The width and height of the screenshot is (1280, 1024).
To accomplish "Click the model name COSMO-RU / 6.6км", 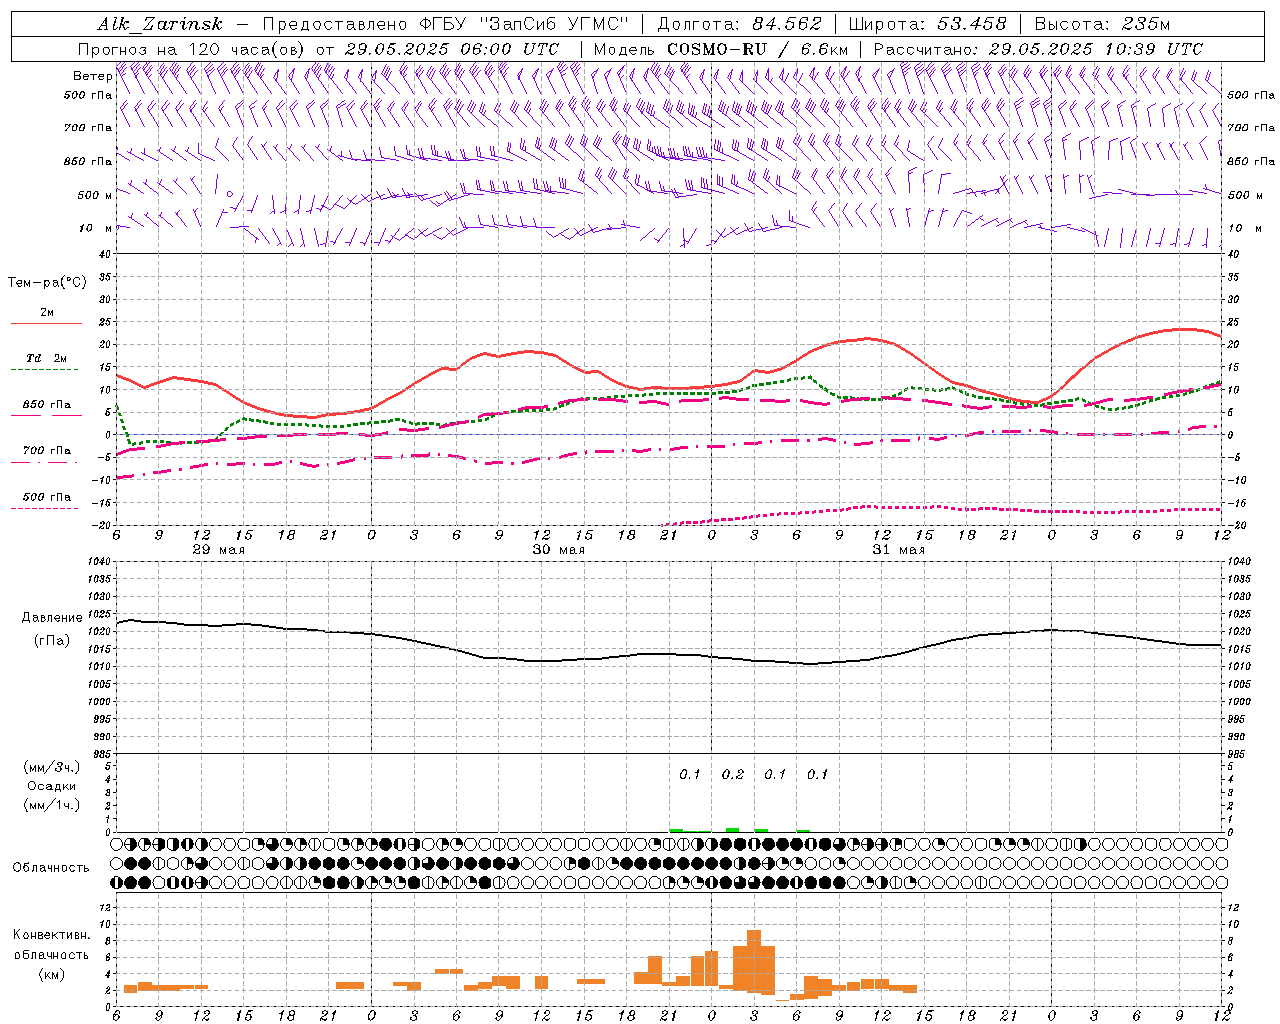I will tap(757, 49).
